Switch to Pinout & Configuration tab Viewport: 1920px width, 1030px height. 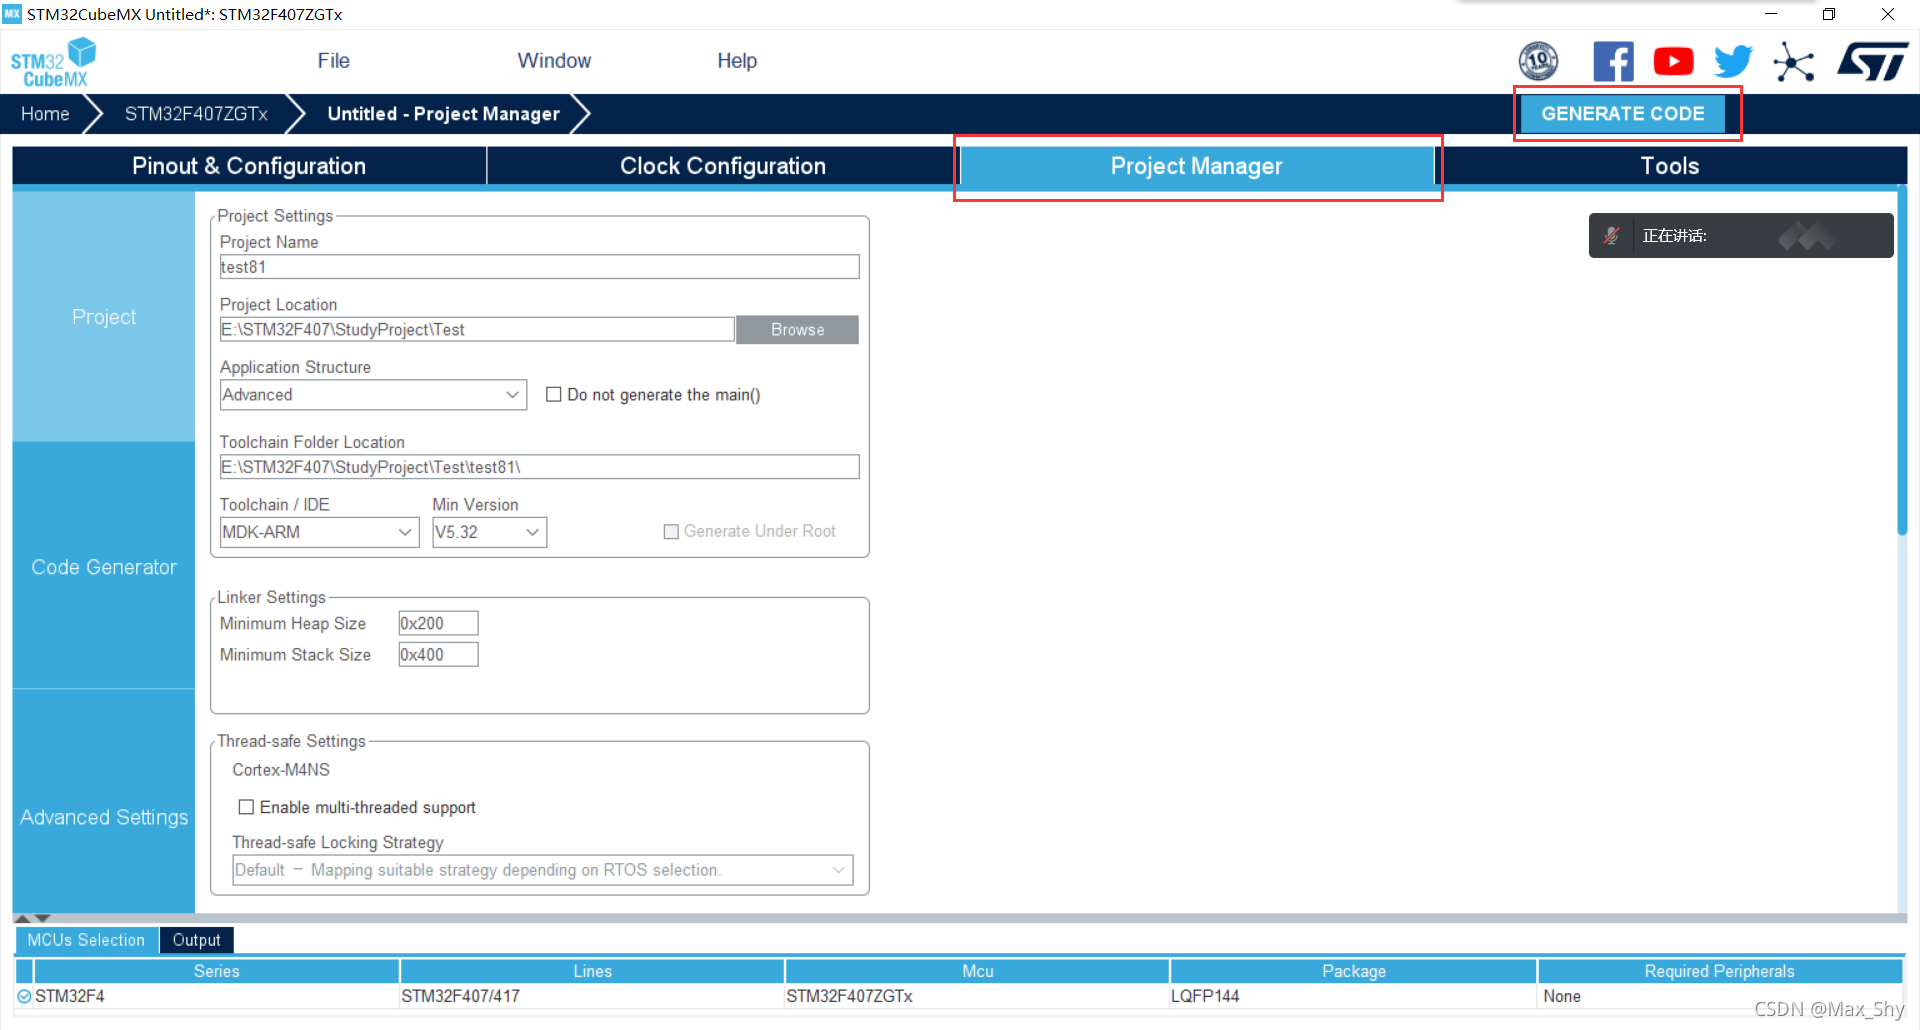coord(249,166)
